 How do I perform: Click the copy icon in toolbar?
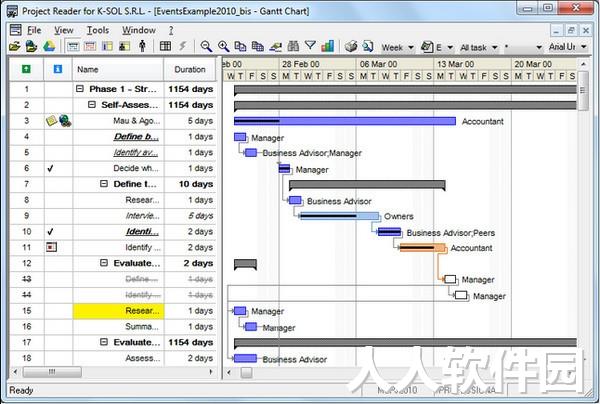240,47
